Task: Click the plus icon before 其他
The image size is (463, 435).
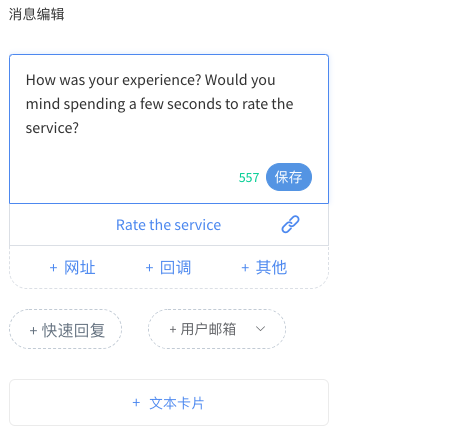Action: (x=245, y=268)
